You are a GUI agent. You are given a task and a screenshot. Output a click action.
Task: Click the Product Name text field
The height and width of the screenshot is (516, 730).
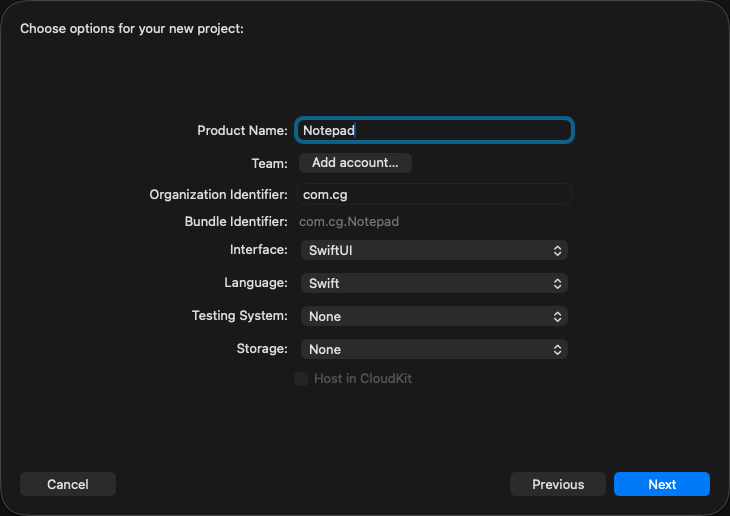(434, 130)
